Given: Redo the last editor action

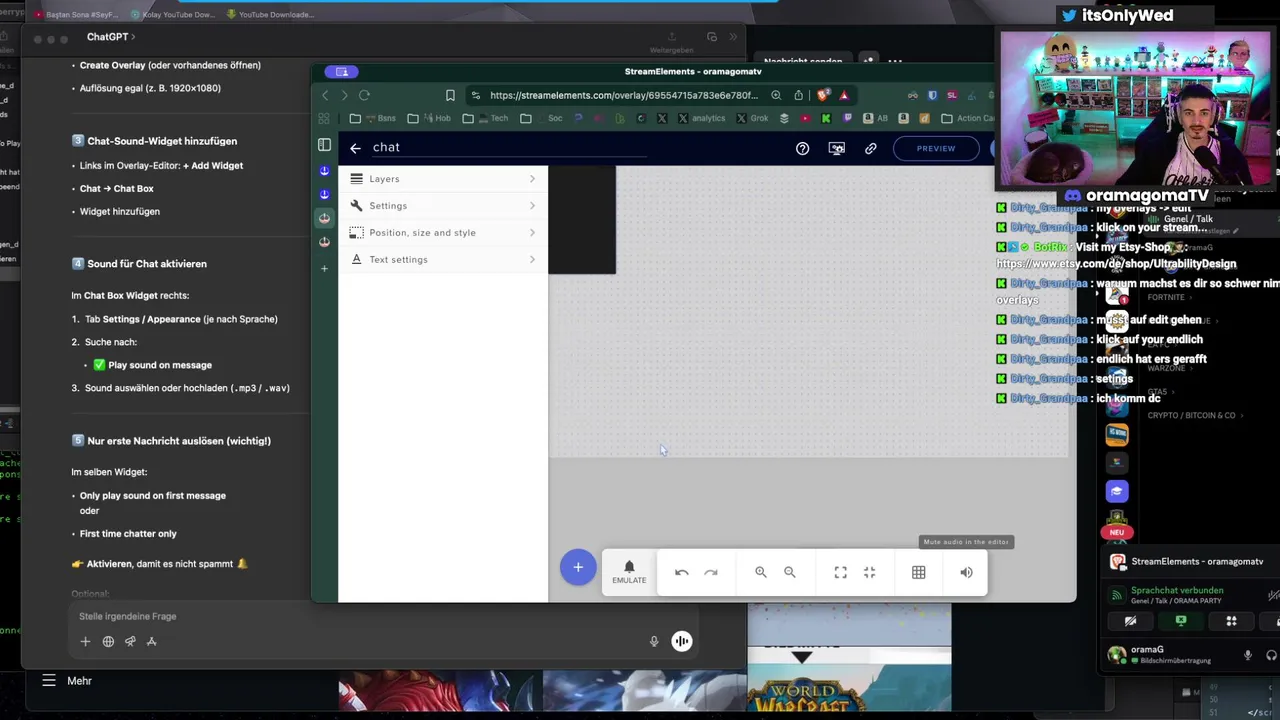Looking at the screenshot, I should [711, 572].
